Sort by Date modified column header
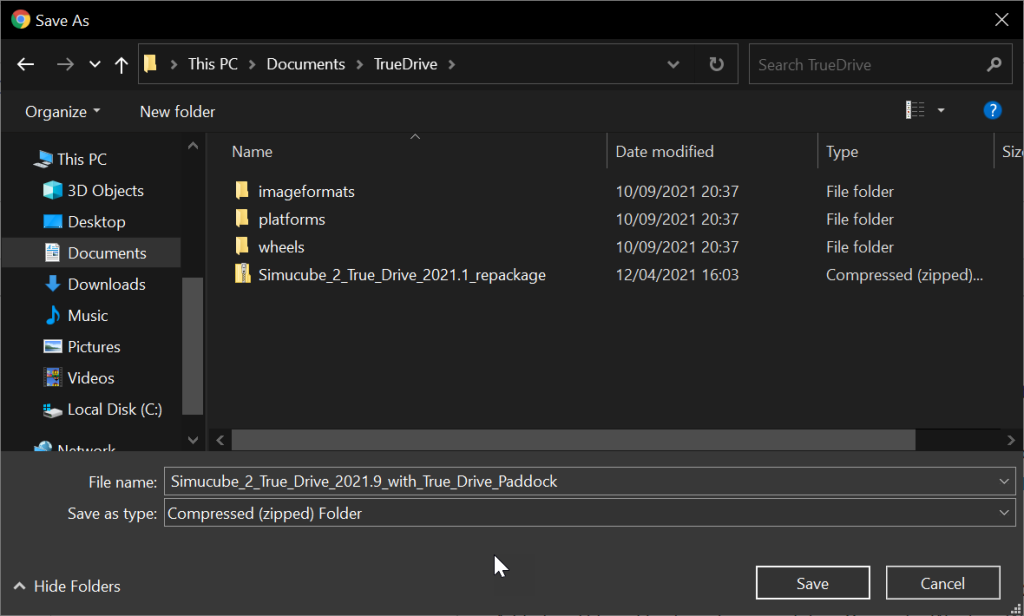 pos(664,152)
